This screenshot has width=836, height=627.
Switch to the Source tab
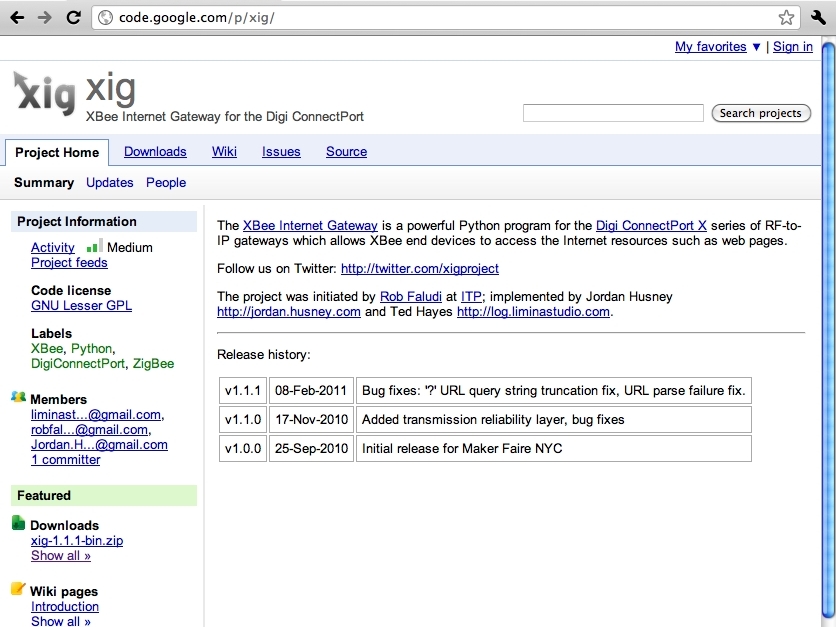coord(347,152)
